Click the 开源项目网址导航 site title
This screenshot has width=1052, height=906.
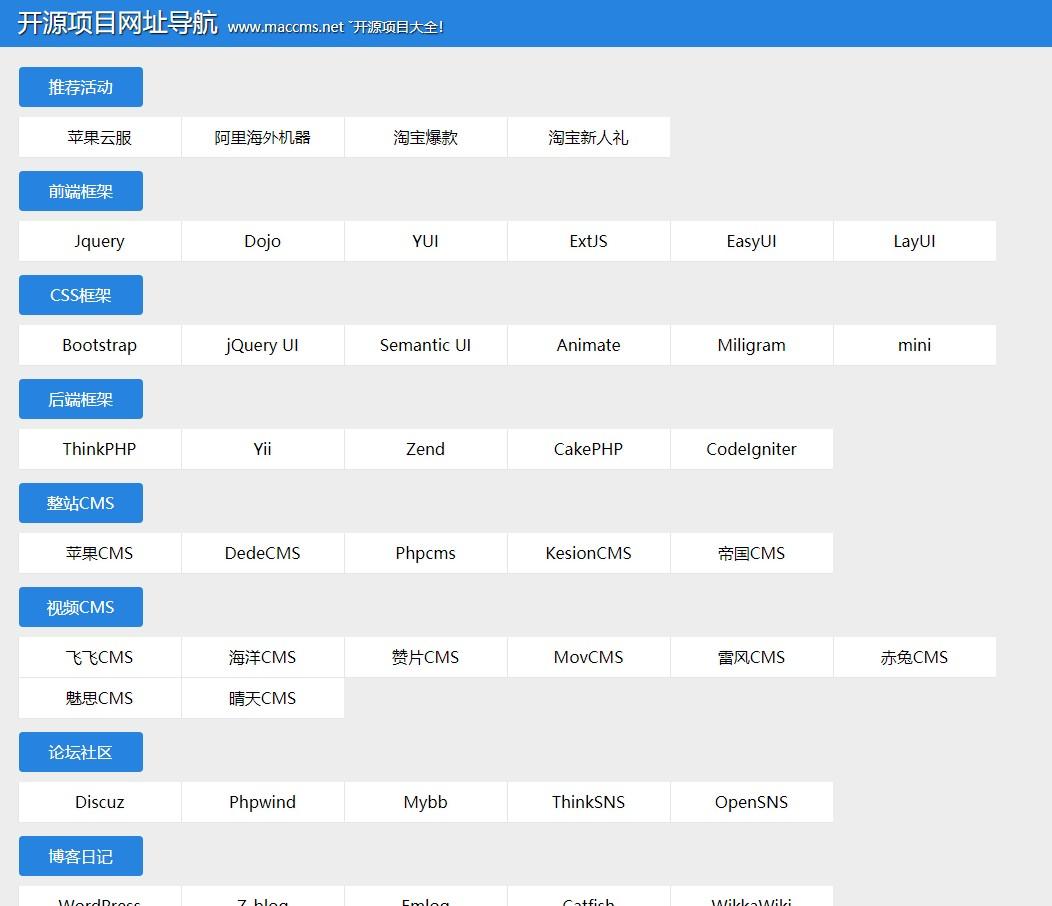pos(118,24)
